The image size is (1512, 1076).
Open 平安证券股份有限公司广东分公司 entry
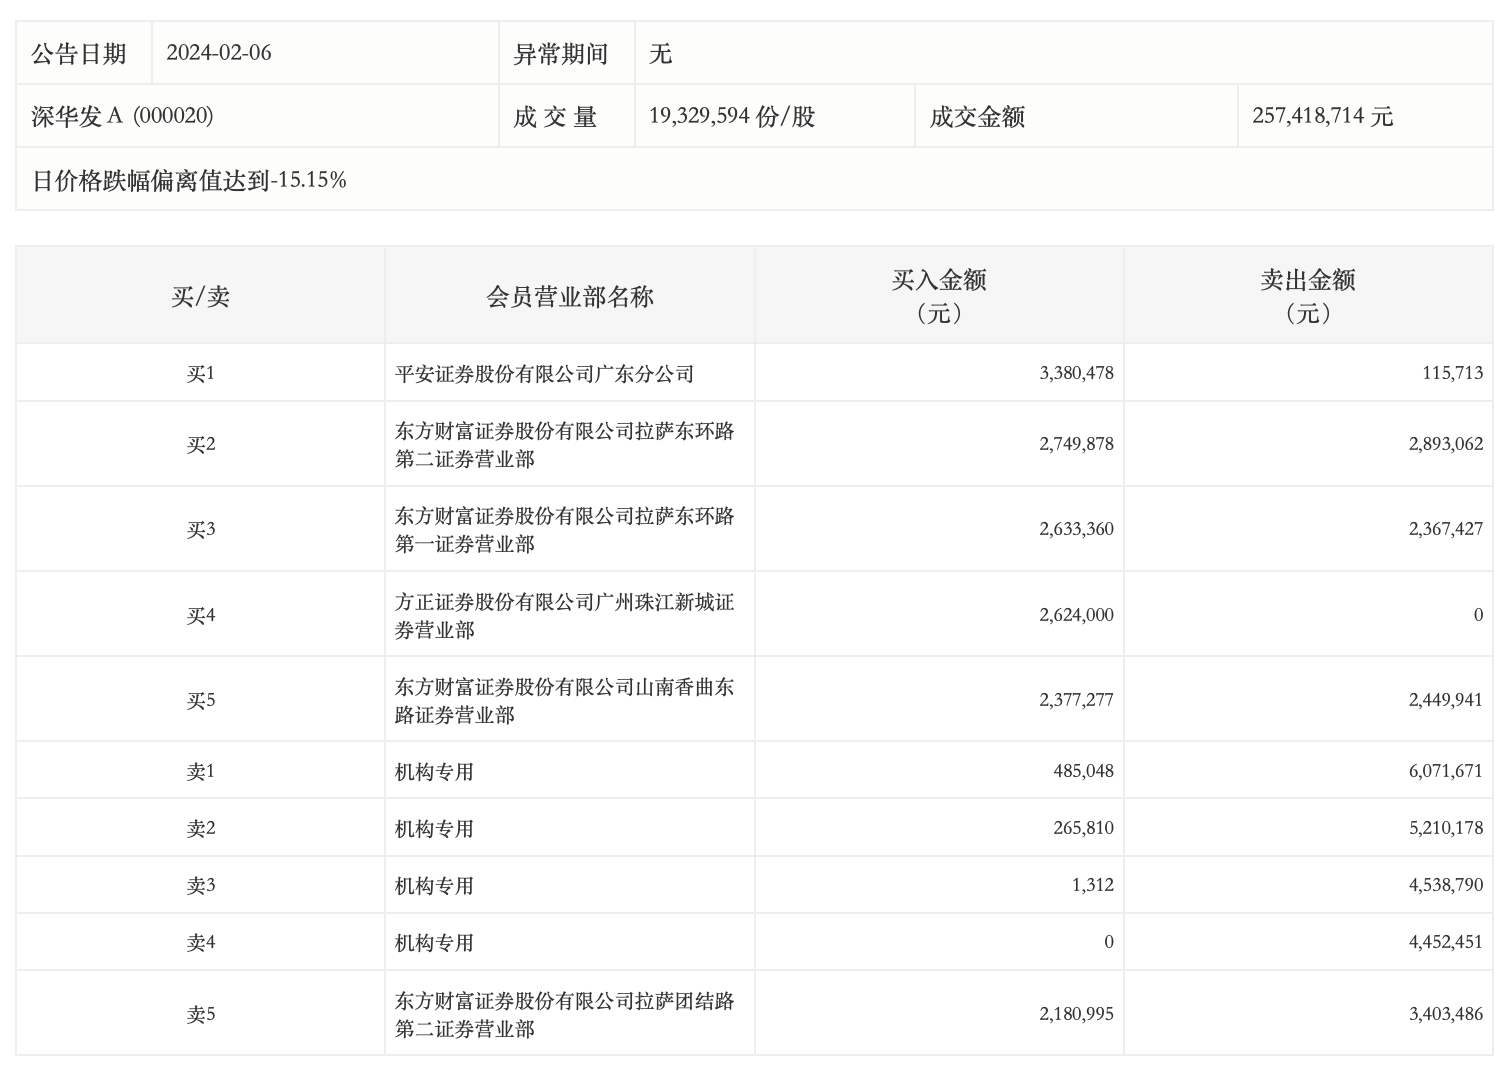click(x=544, y=374)
